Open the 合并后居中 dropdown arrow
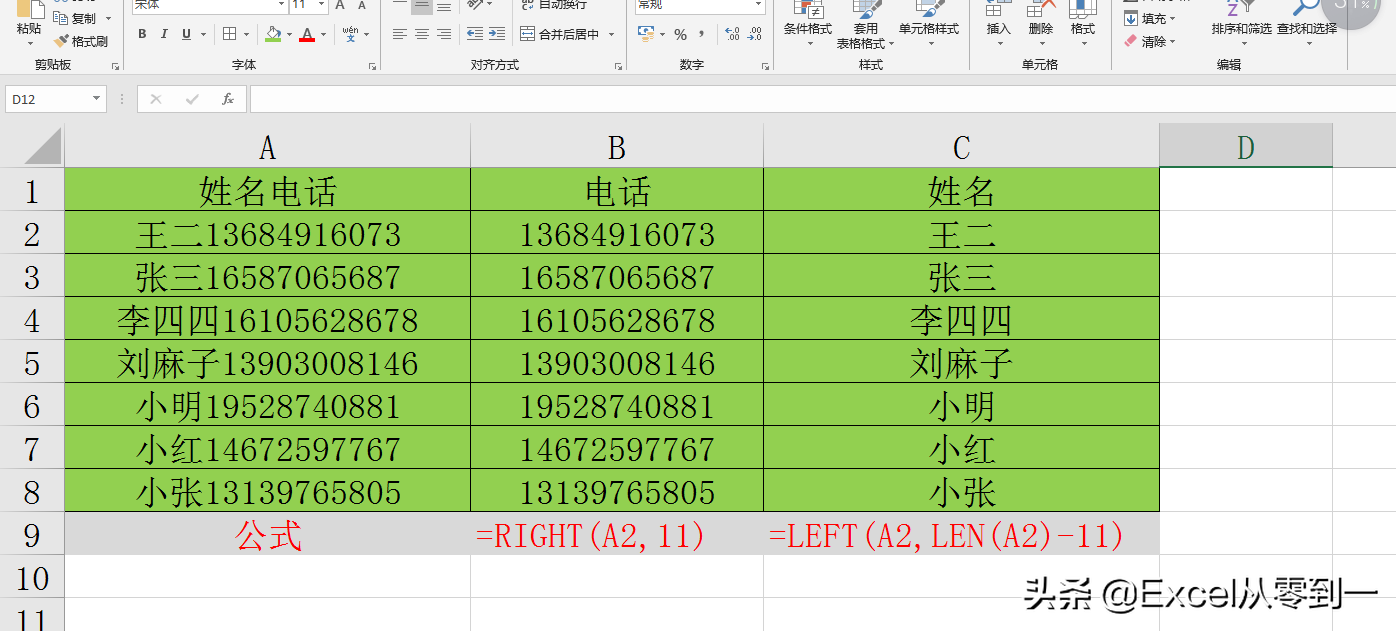 [x=611, y=34]
